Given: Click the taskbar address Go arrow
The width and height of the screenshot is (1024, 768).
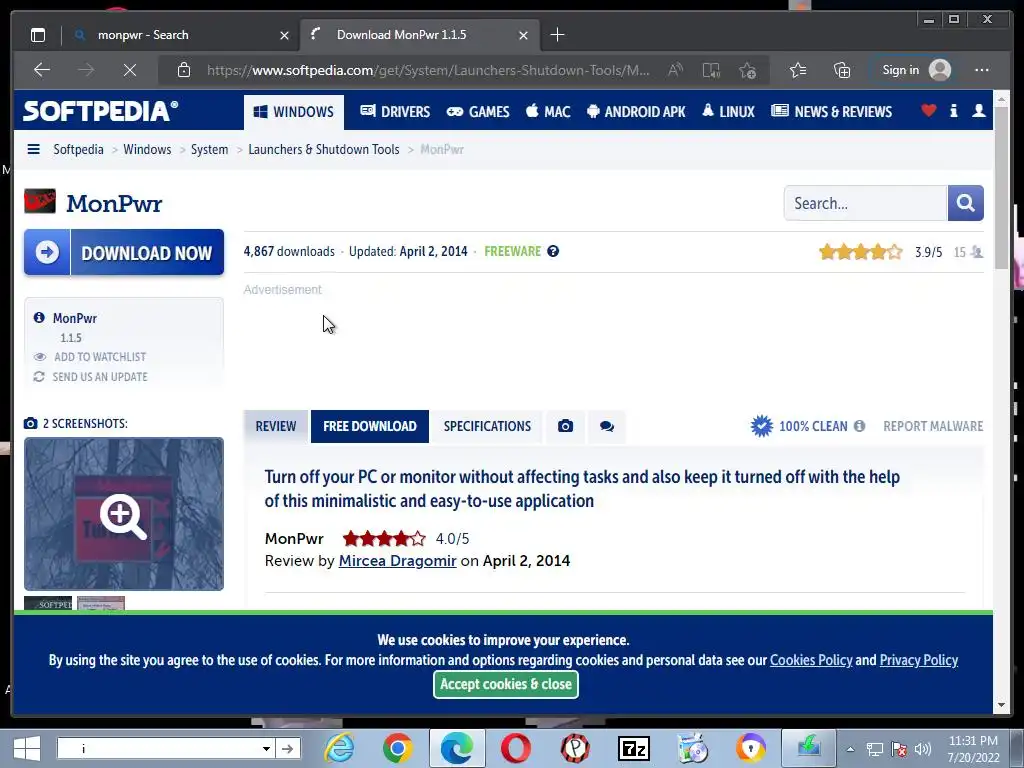Looking at the screenshot, I should (287, 748).
